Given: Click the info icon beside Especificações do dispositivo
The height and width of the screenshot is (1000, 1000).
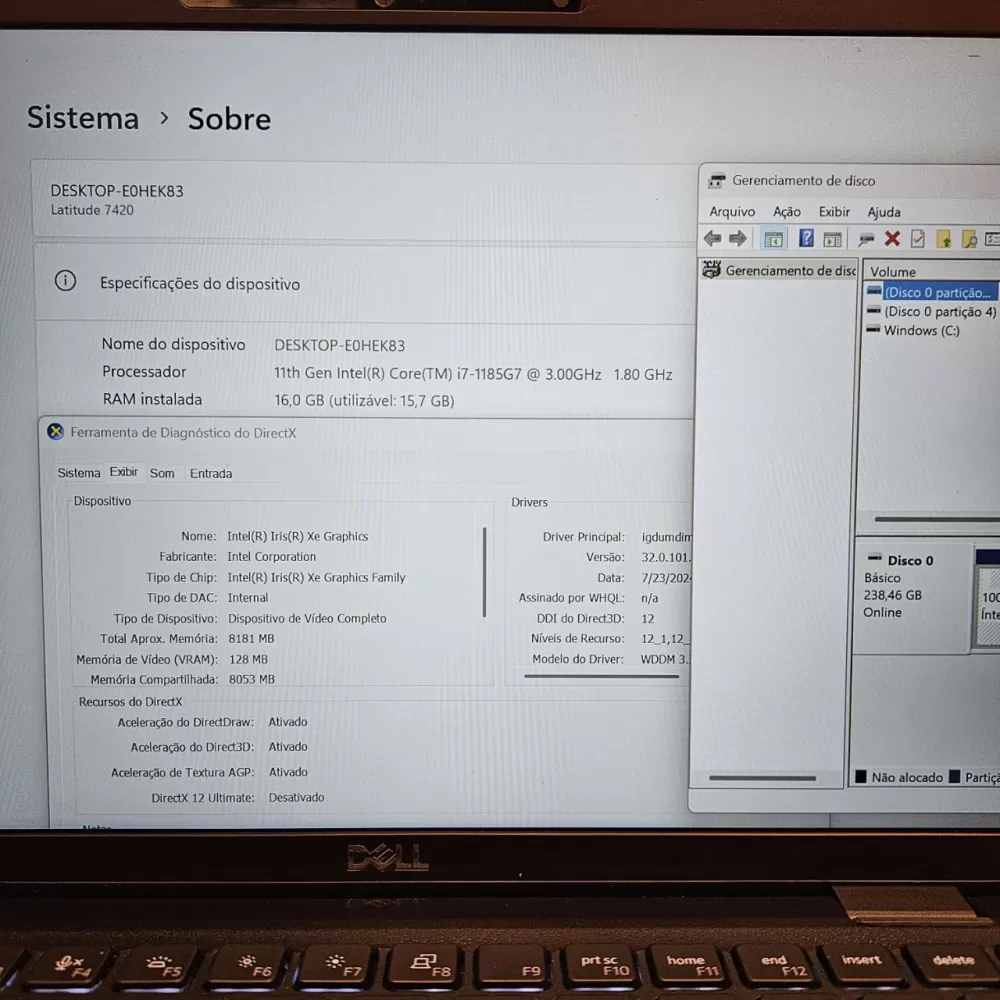Looking at the screenshot, I should 65,281.
